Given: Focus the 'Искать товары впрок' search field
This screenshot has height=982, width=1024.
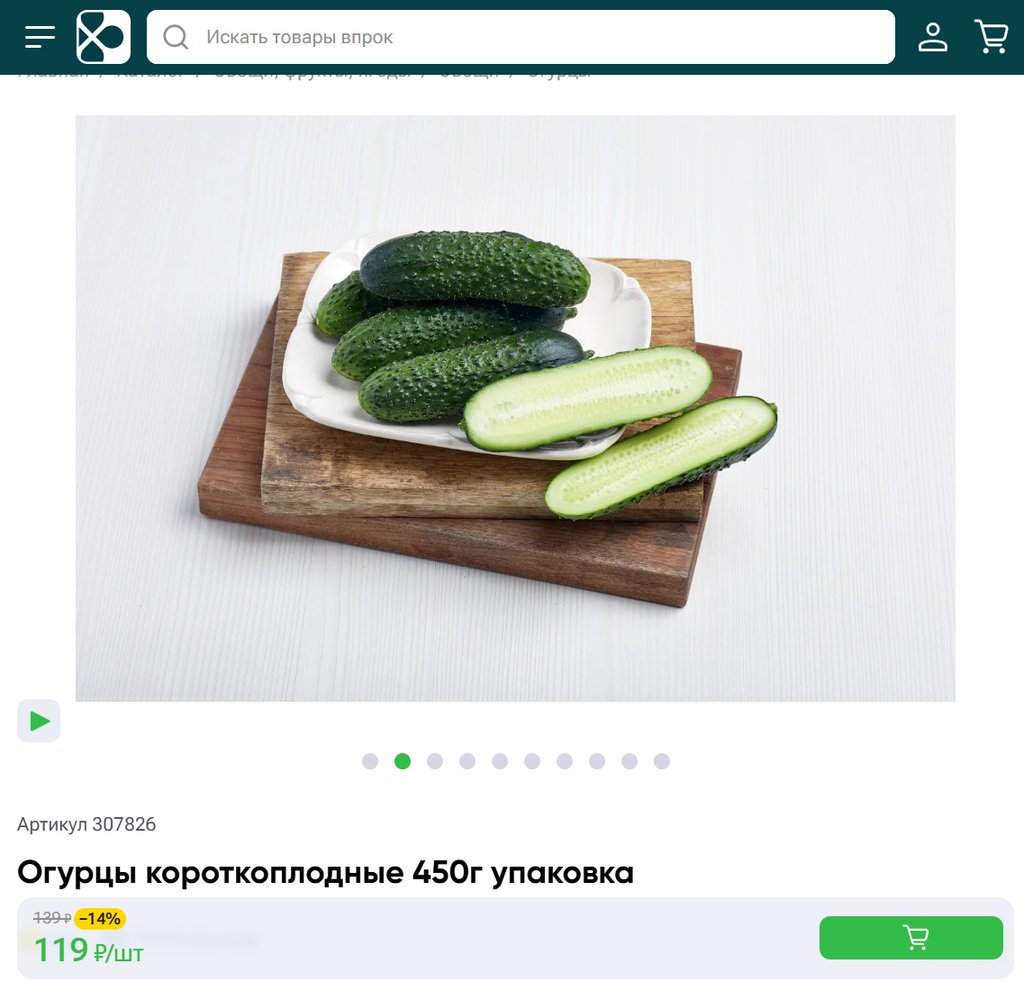Looking at the screenshot, I should tap(520, 37).
